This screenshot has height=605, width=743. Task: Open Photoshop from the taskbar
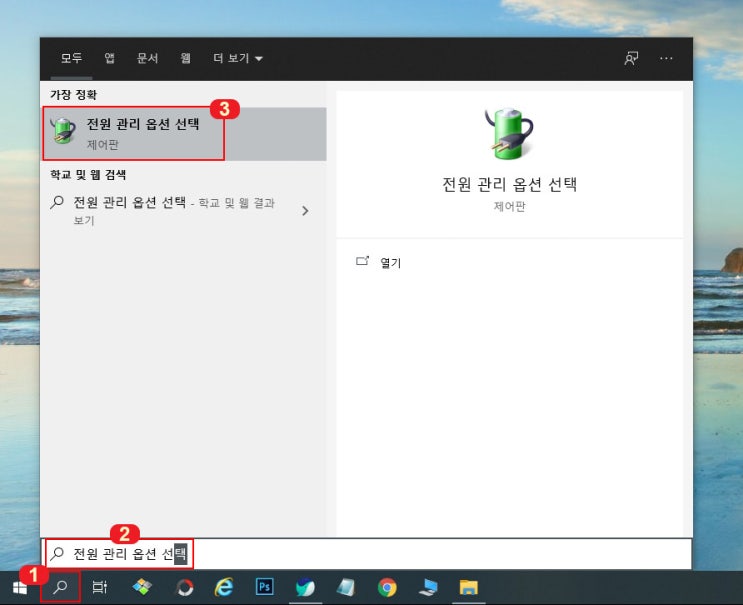pyautogui.click(x=264, y=587)
